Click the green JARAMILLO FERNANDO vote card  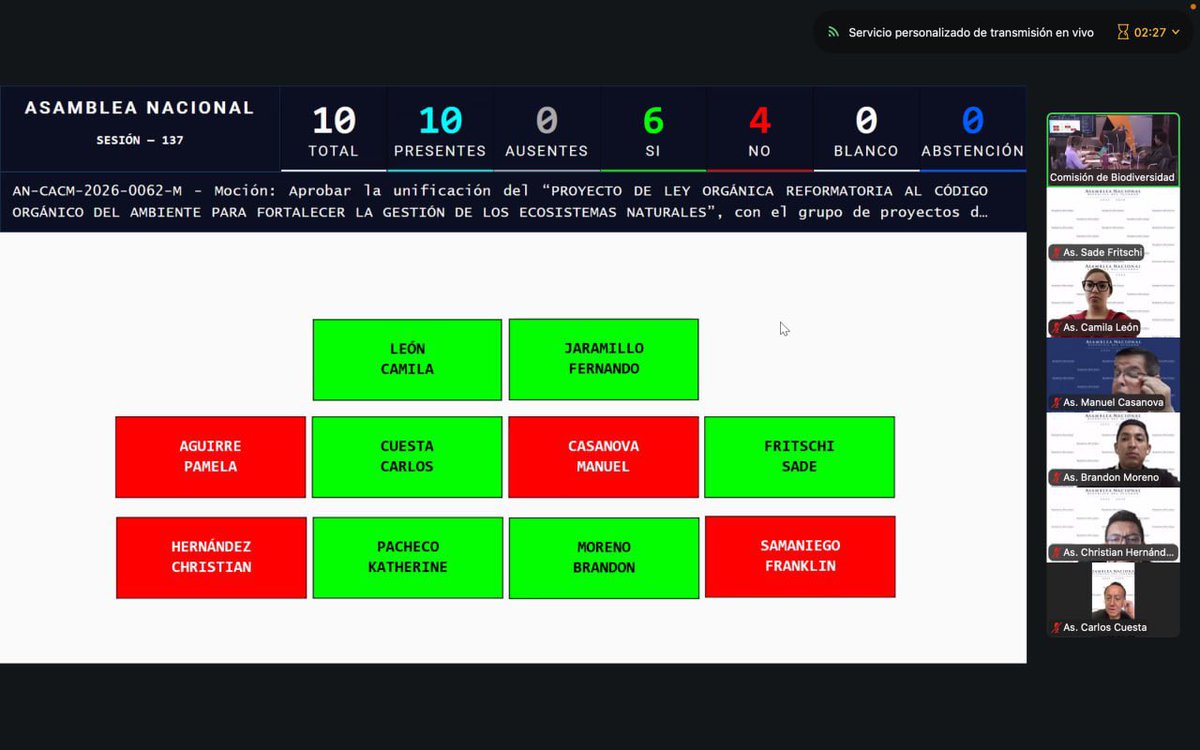click(604, 359)
